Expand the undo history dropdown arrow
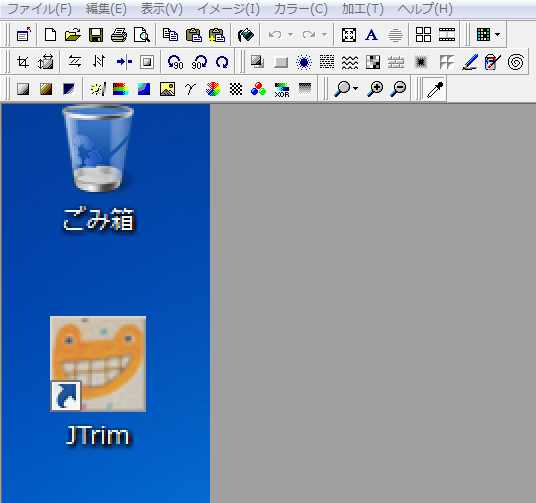Viewport: 536px width, 503px height. (291, 35)
